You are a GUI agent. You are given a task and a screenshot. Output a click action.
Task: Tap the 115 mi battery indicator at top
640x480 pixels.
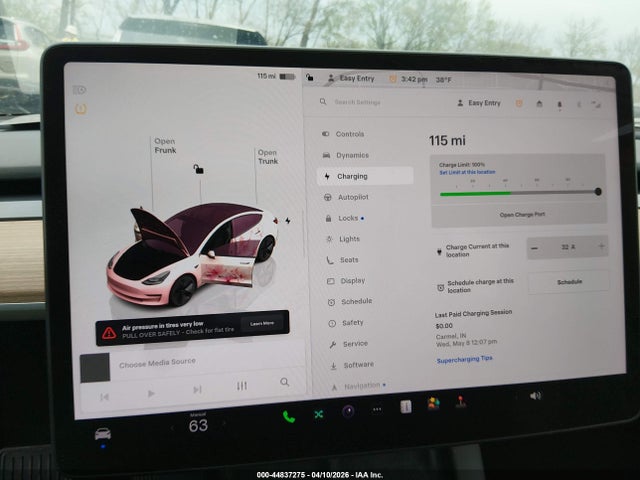[276, 76]
